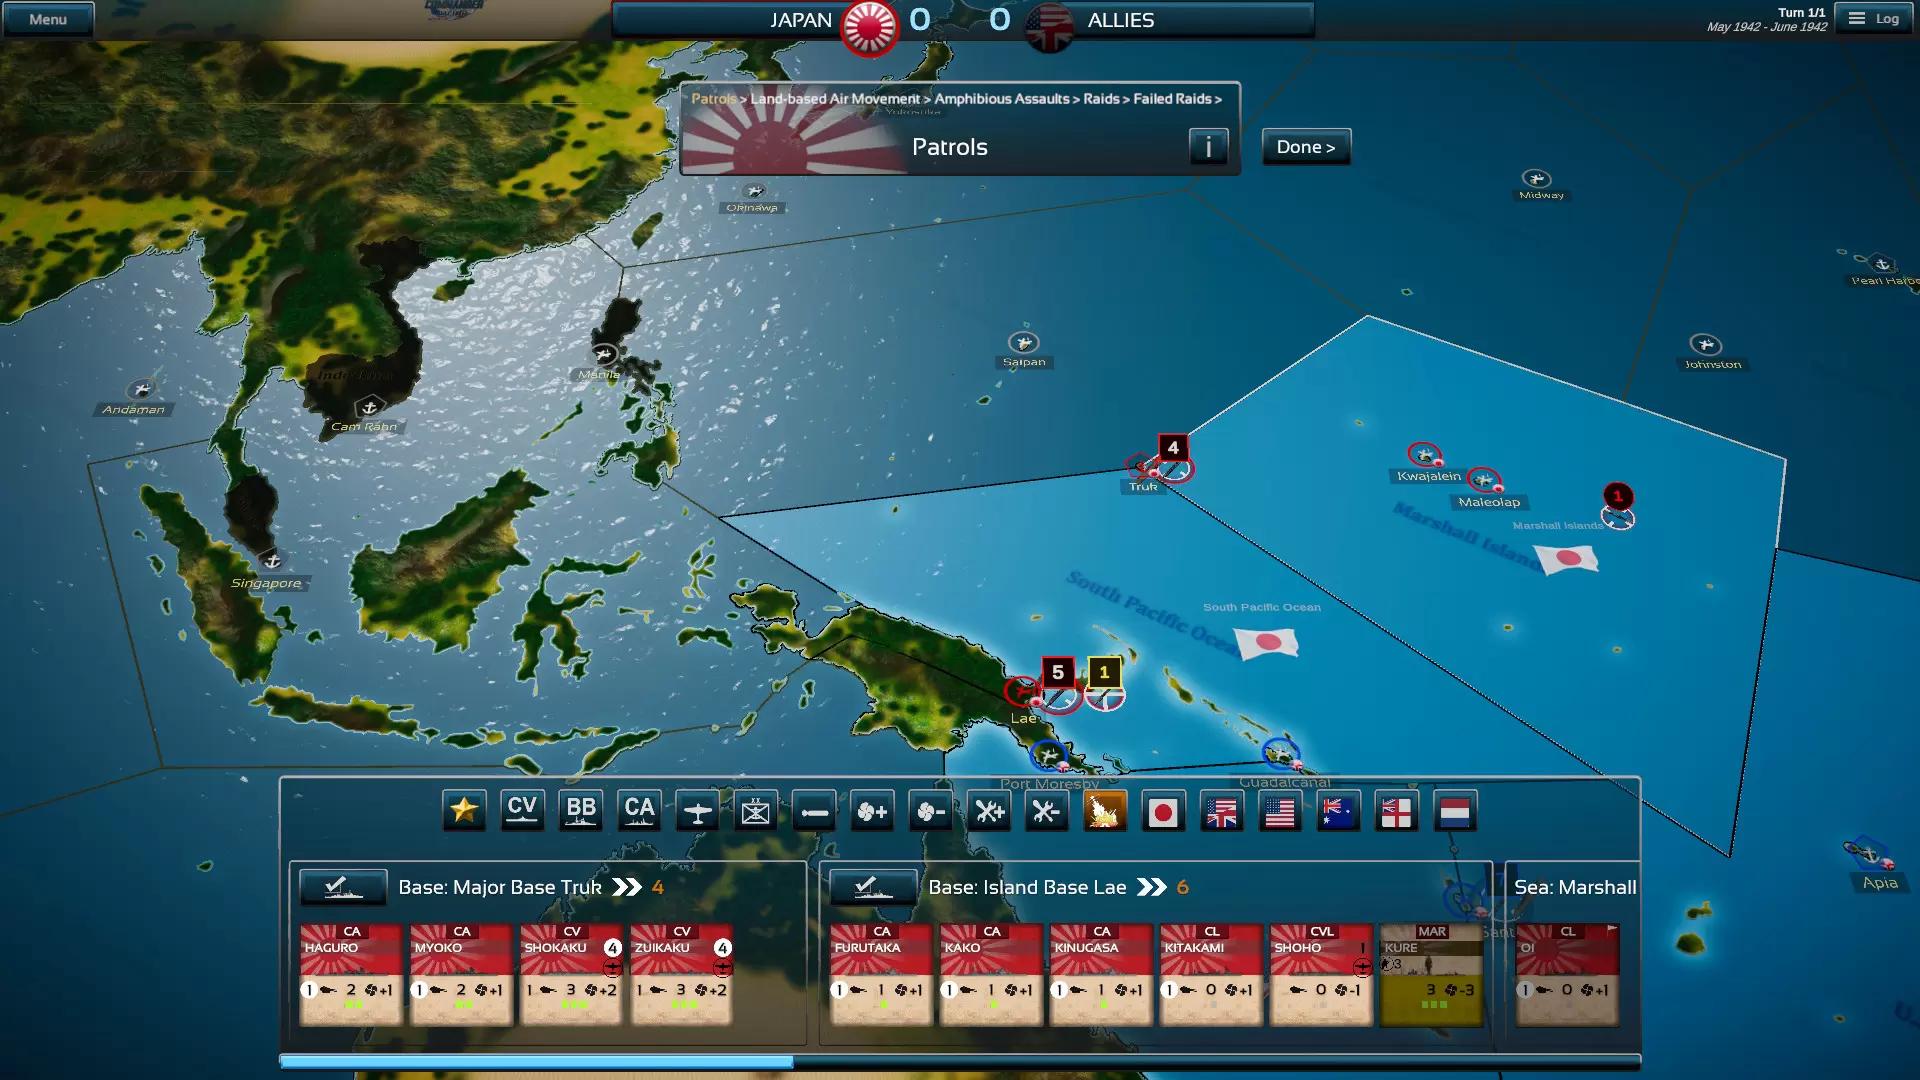This screenshot has width=1920, height=1080.
Task: Select the explosion damaged-units filter icon
Action: (1105, 811)
